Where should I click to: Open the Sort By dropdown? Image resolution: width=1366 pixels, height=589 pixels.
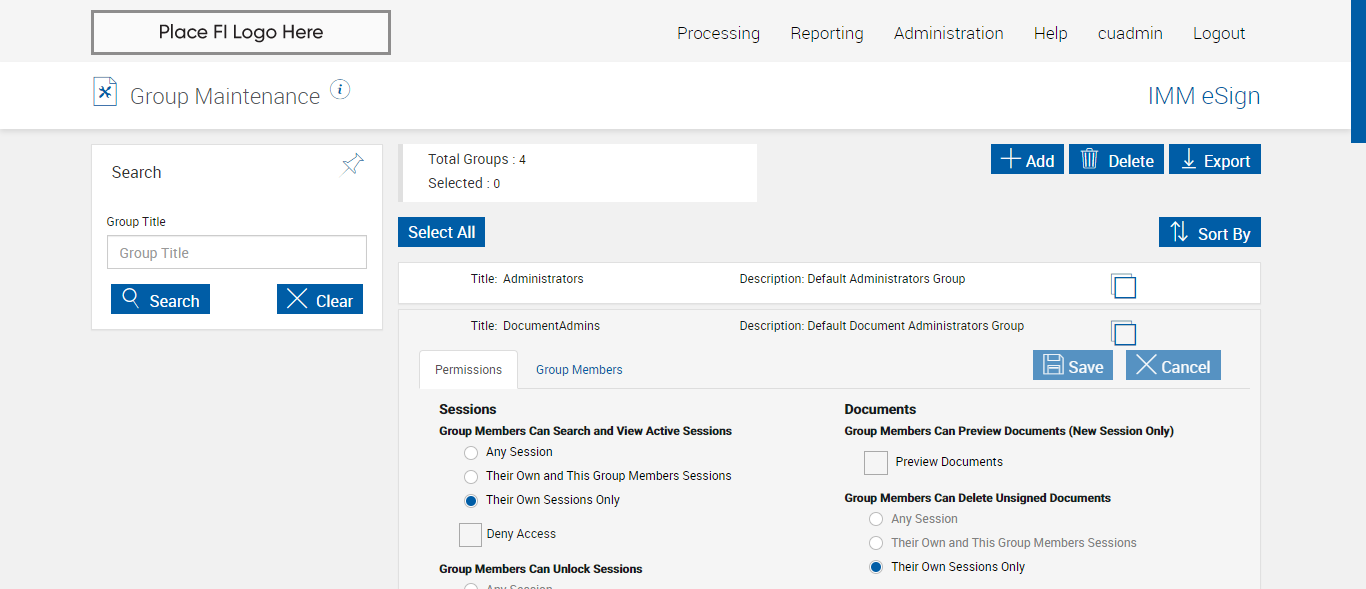pos(1210,233)
